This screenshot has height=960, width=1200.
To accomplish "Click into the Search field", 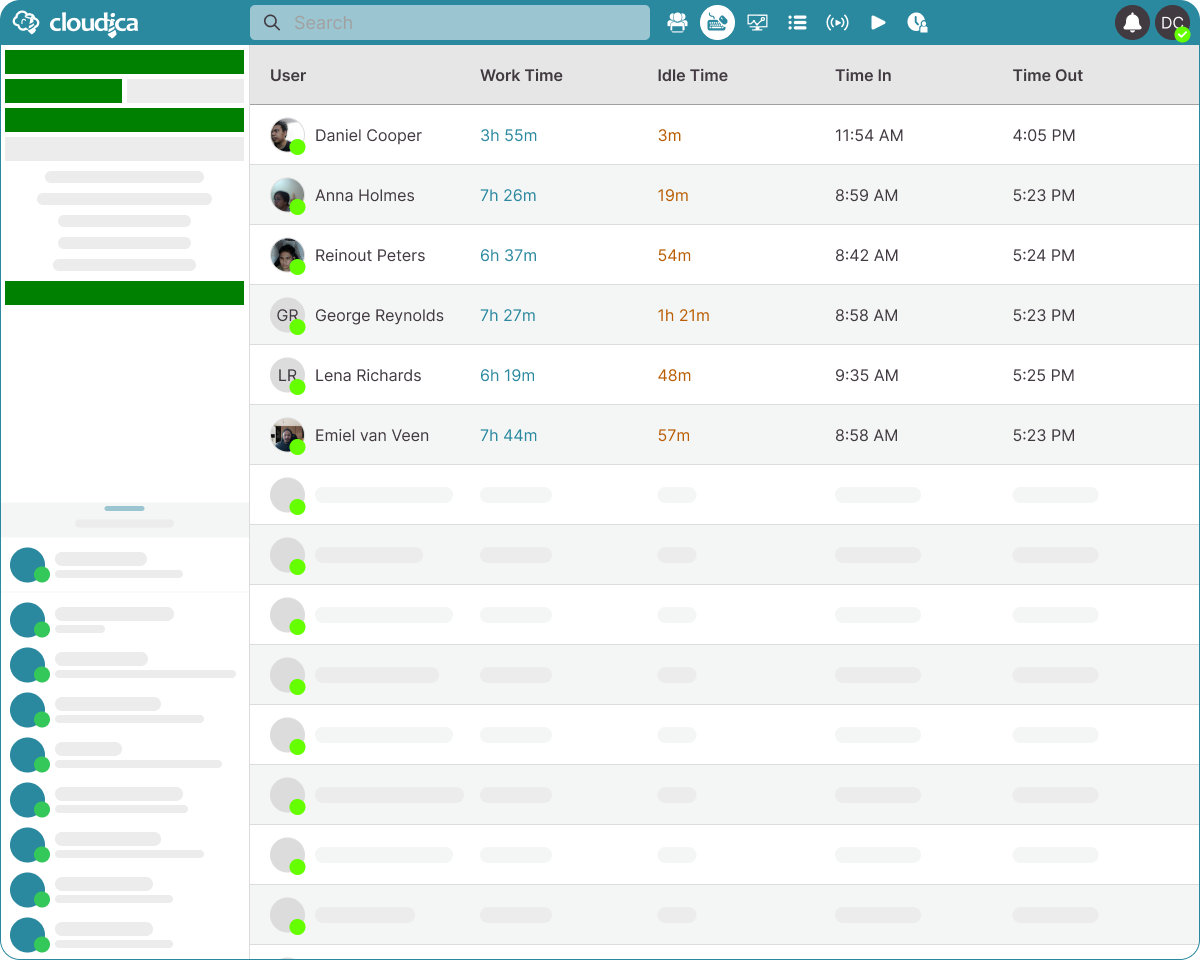I will (450, 22).
